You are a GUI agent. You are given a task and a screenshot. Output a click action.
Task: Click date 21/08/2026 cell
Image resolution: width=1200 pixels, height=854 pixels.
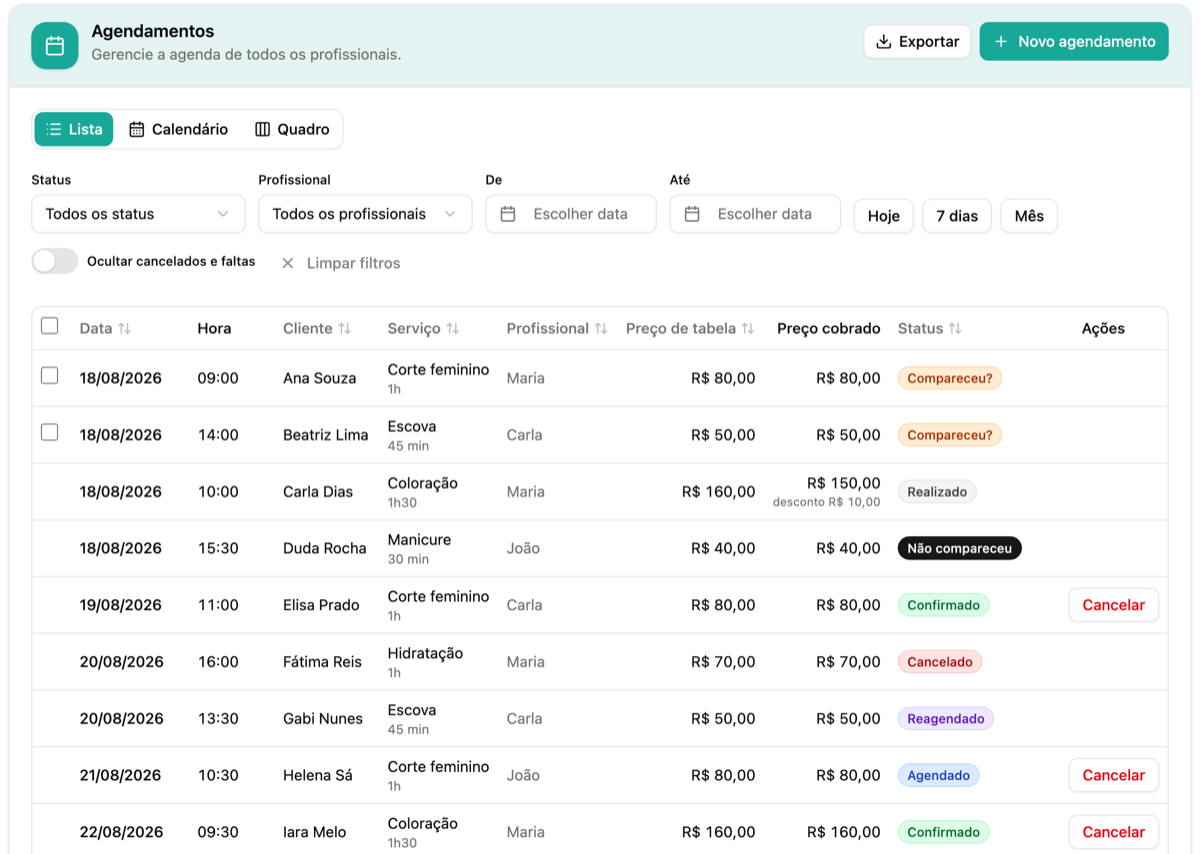[x=121, y=775]
